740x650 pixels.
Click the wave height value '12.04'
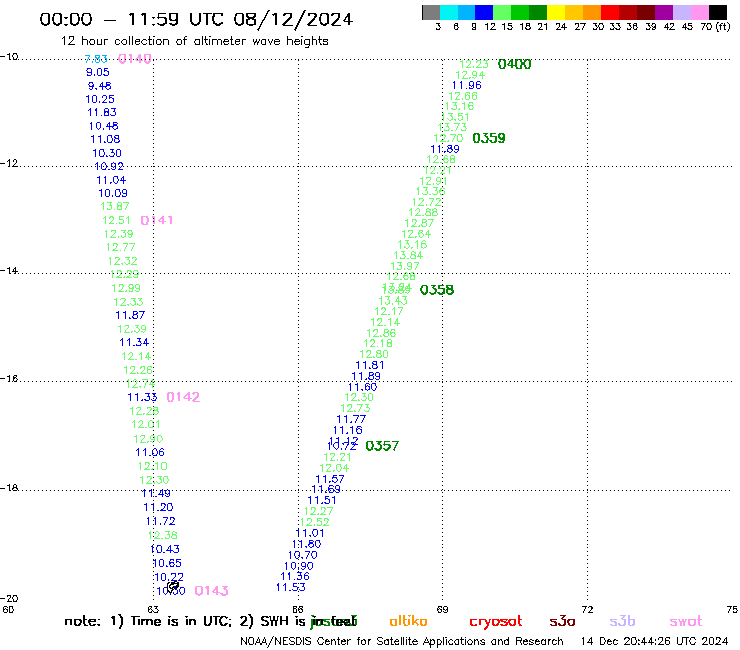tap(334, 469)
